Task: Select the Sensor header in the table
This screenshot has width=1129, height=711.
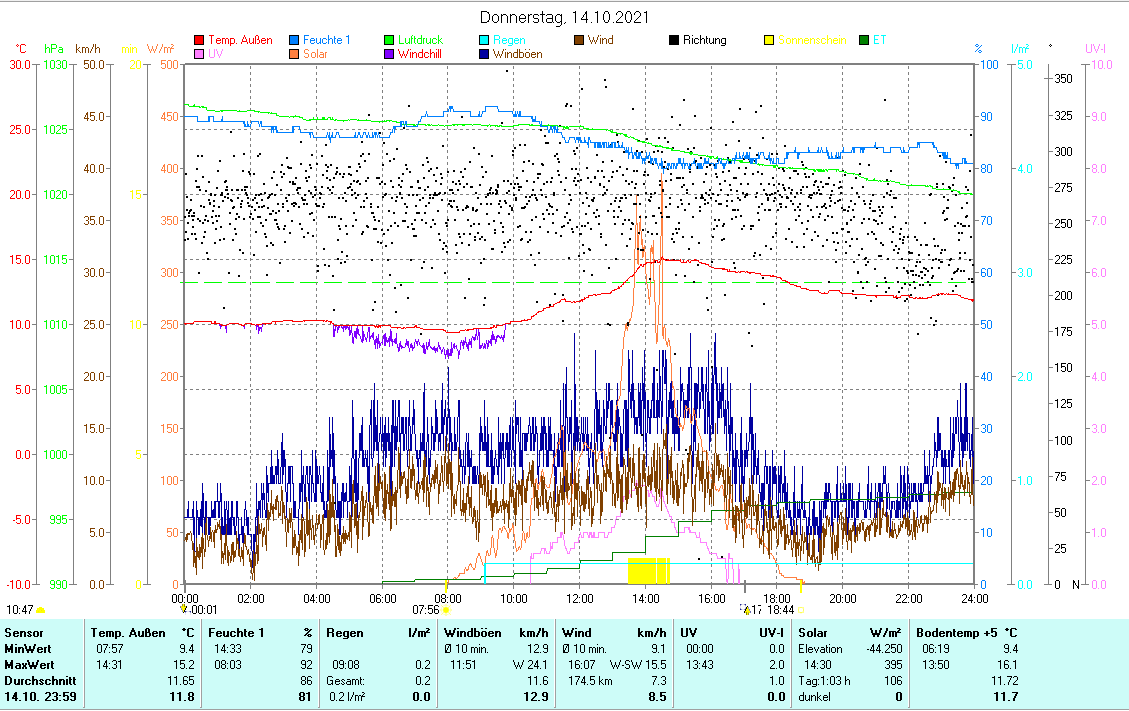Action: point(24,632)
